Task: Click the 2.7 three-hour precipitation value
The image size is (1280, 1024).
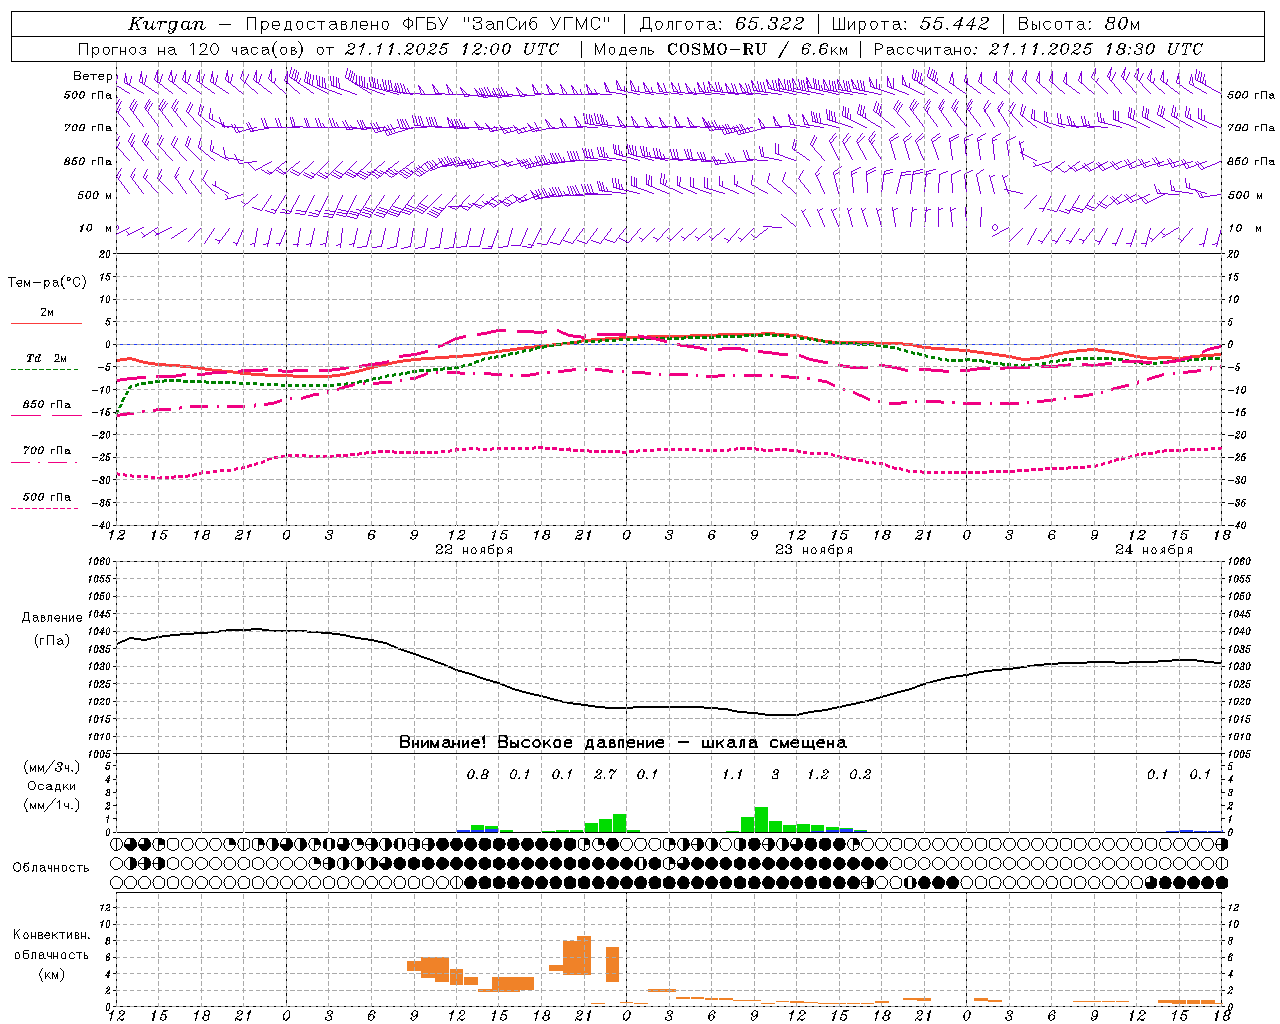Action: 605,775
